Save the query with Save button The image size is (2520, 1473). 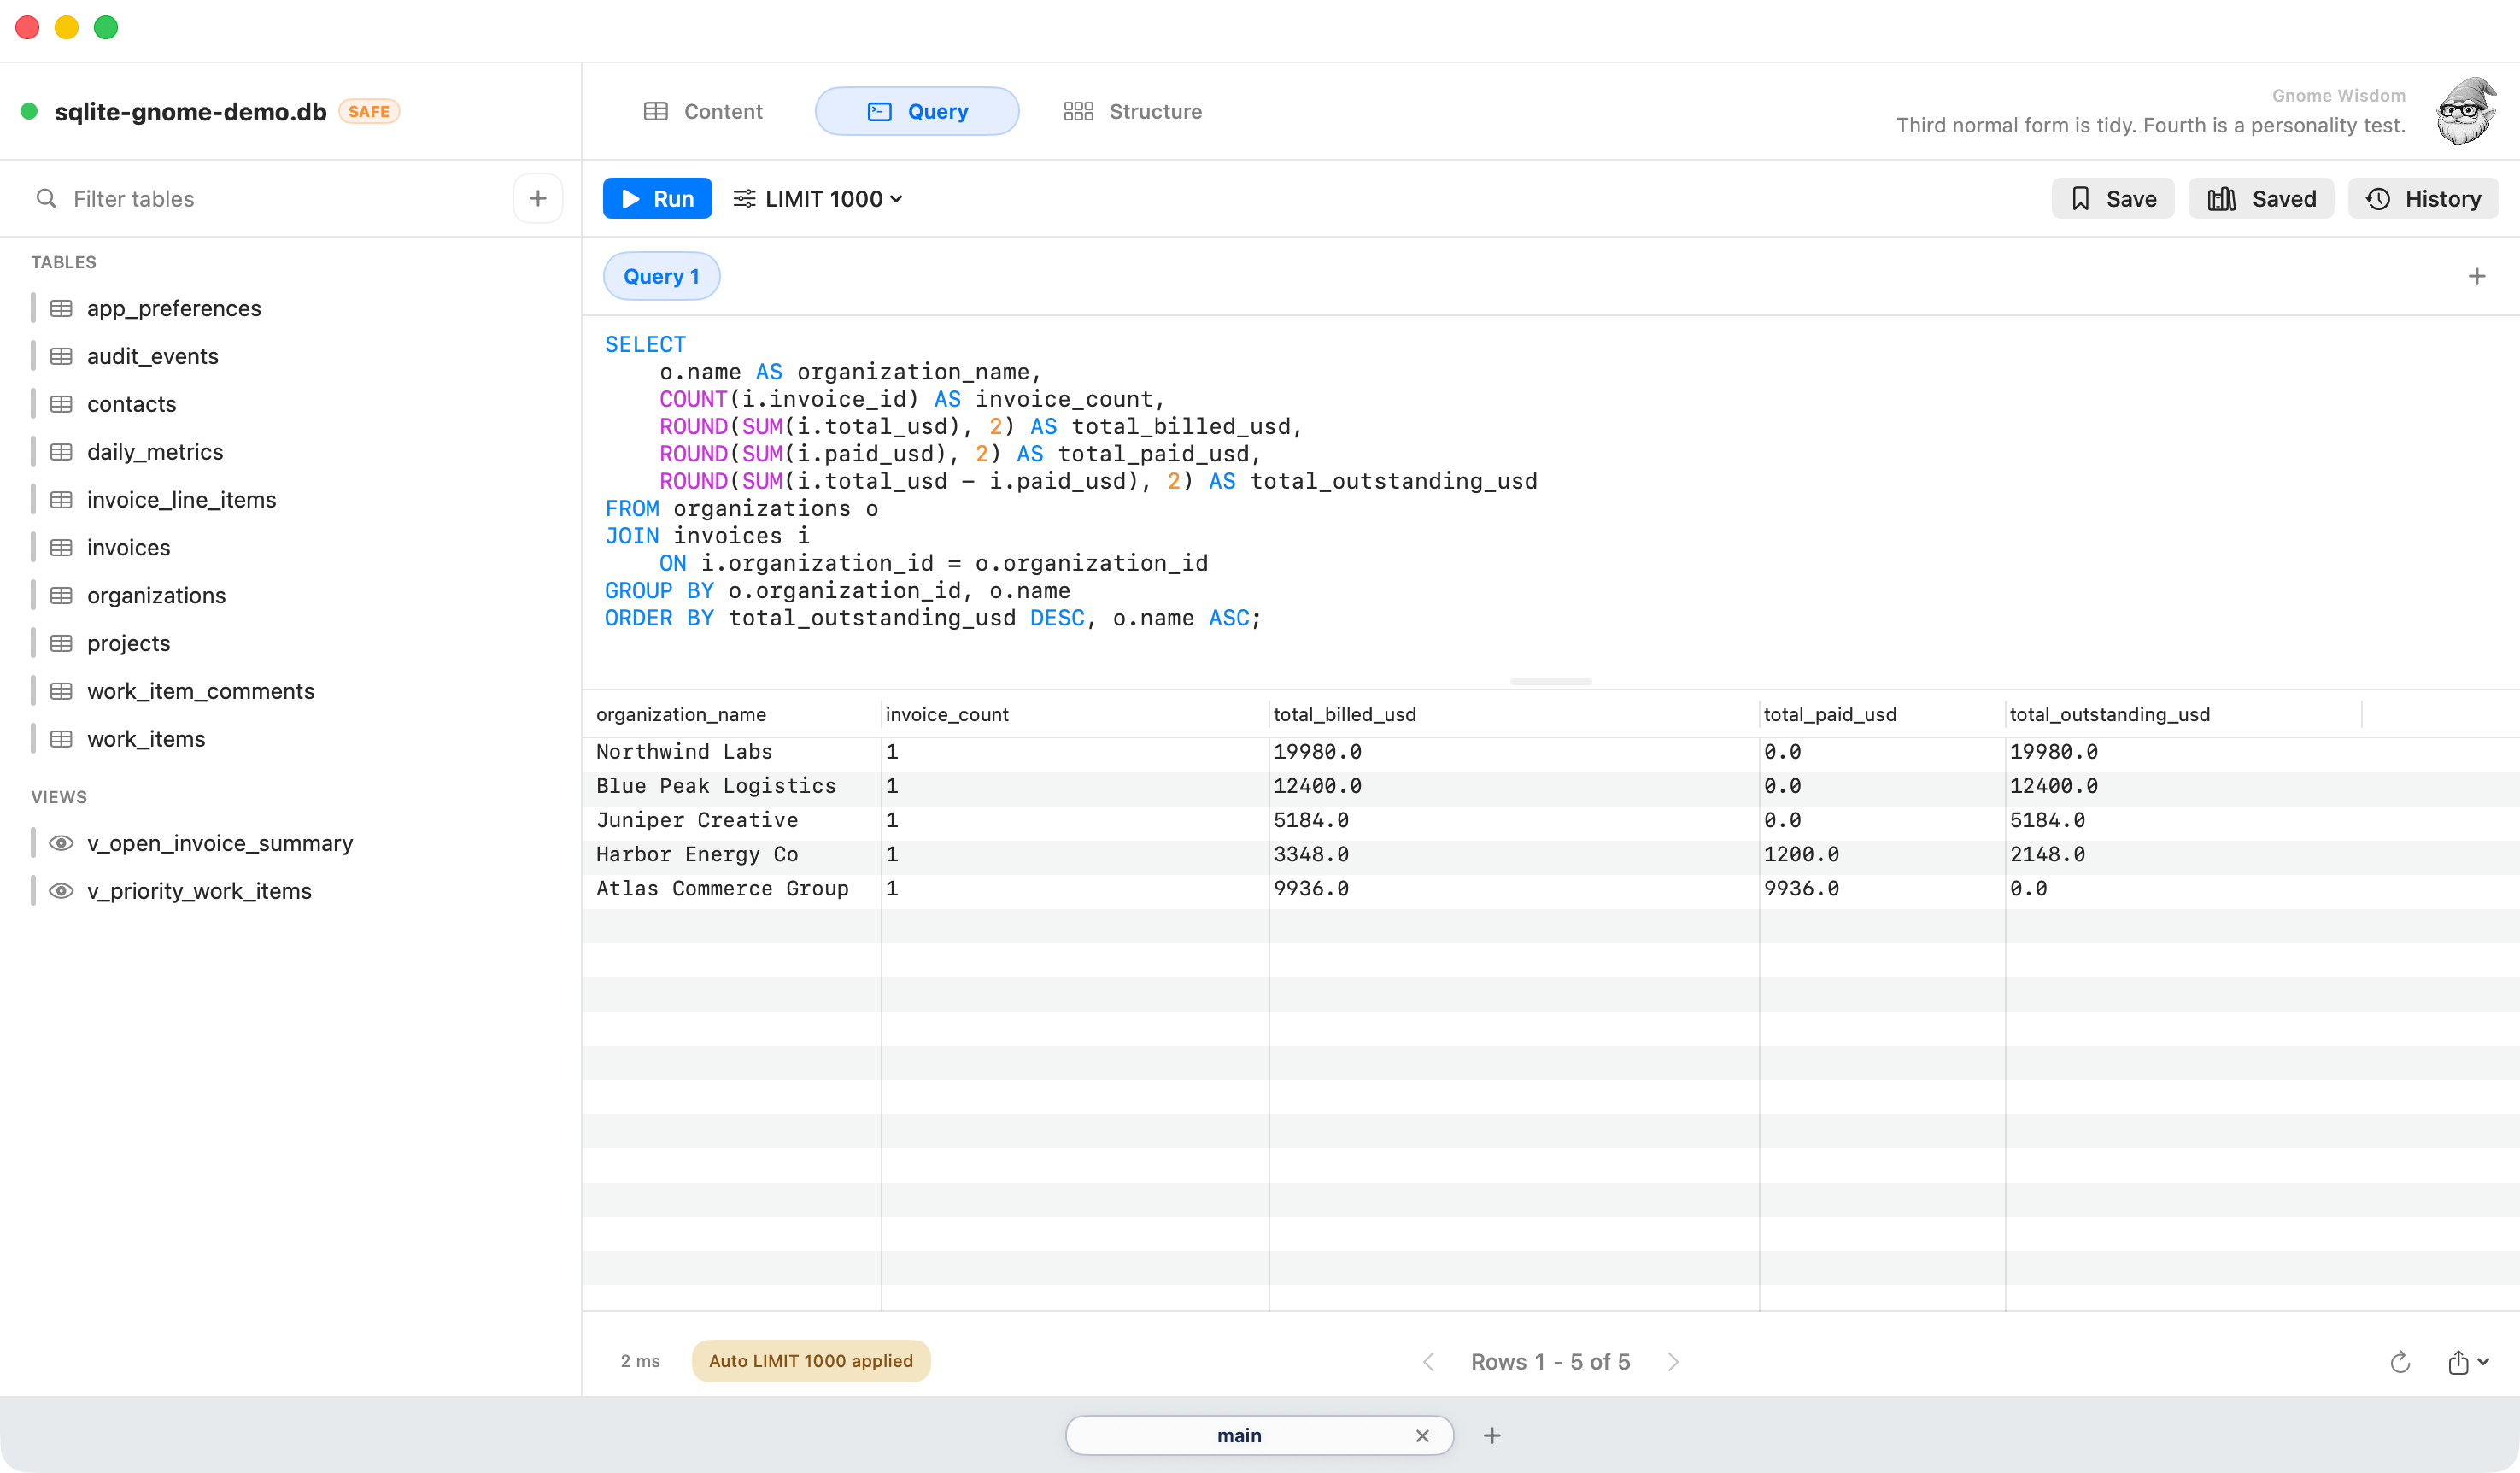coord(2112,198)
